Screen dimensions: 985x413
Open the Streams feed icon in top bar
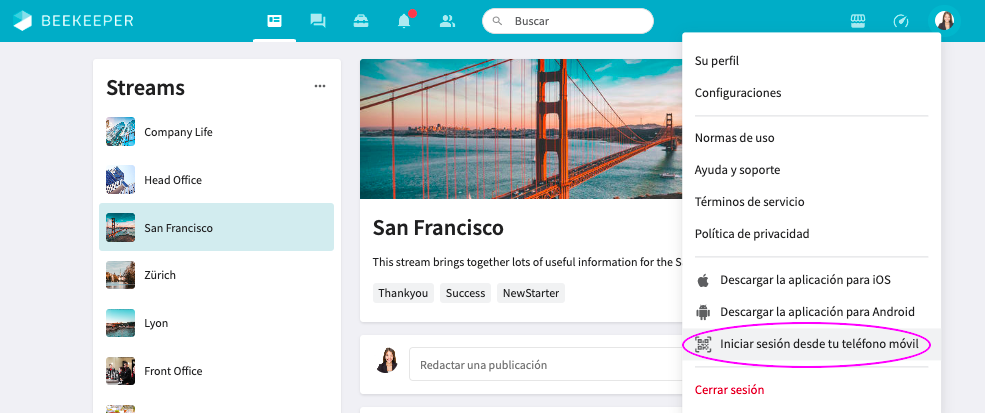tap(275, 21)
